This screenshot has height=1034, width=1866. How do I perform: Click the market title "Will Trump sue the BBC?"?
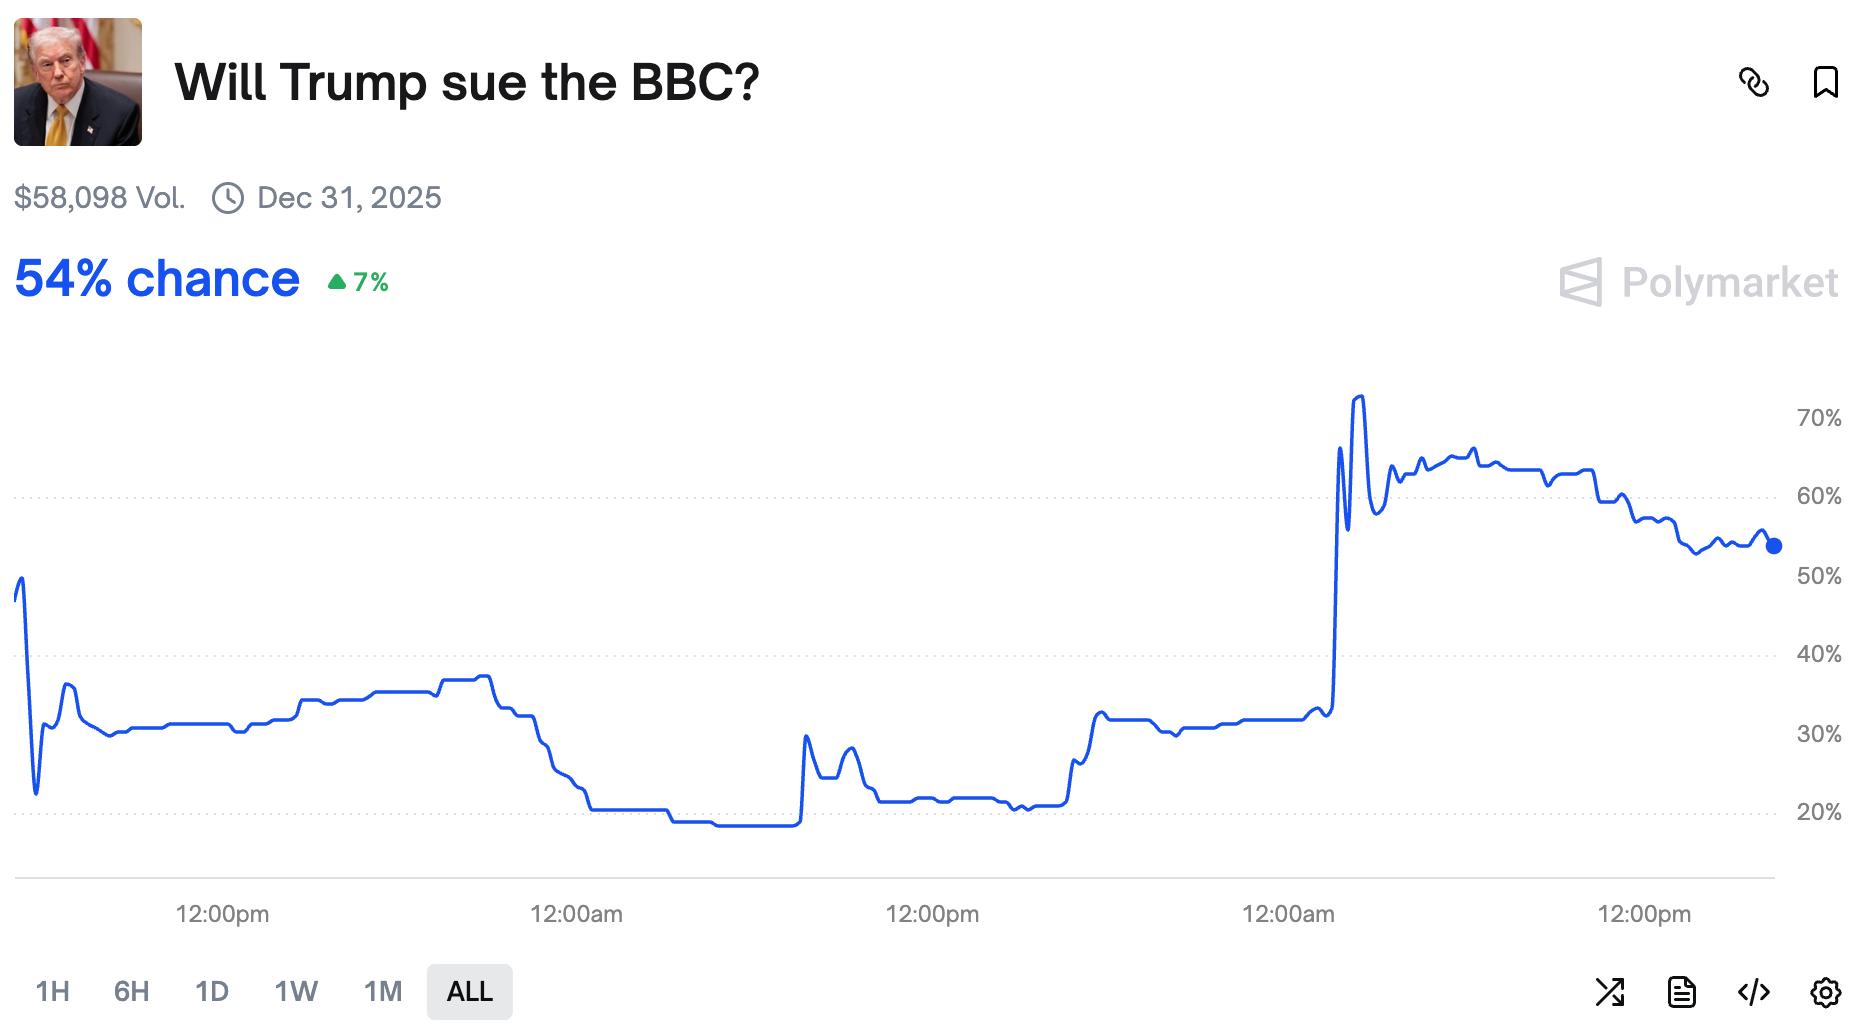click(467, 82)
